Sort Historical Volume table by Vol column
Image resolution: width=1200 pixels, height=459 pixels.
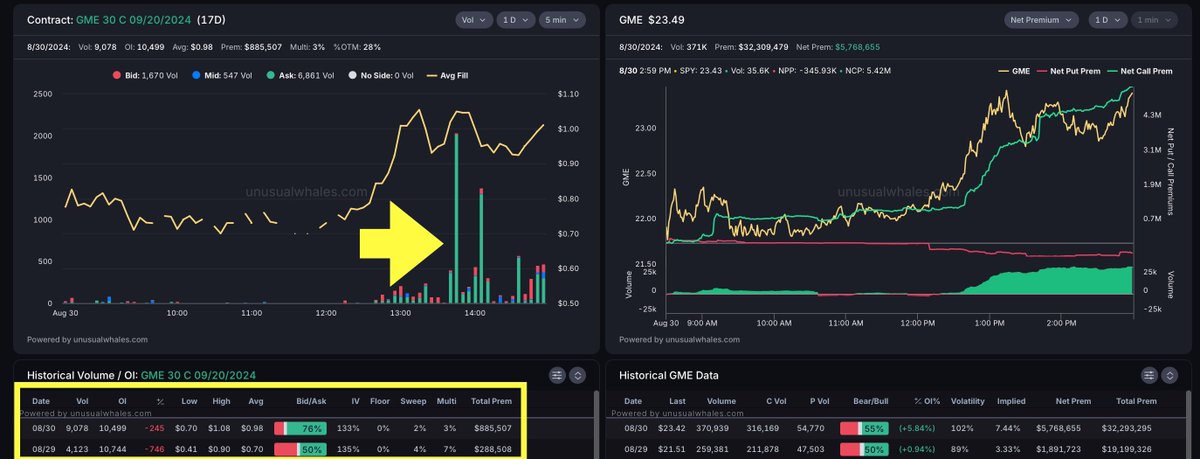(x=83, y=401)
